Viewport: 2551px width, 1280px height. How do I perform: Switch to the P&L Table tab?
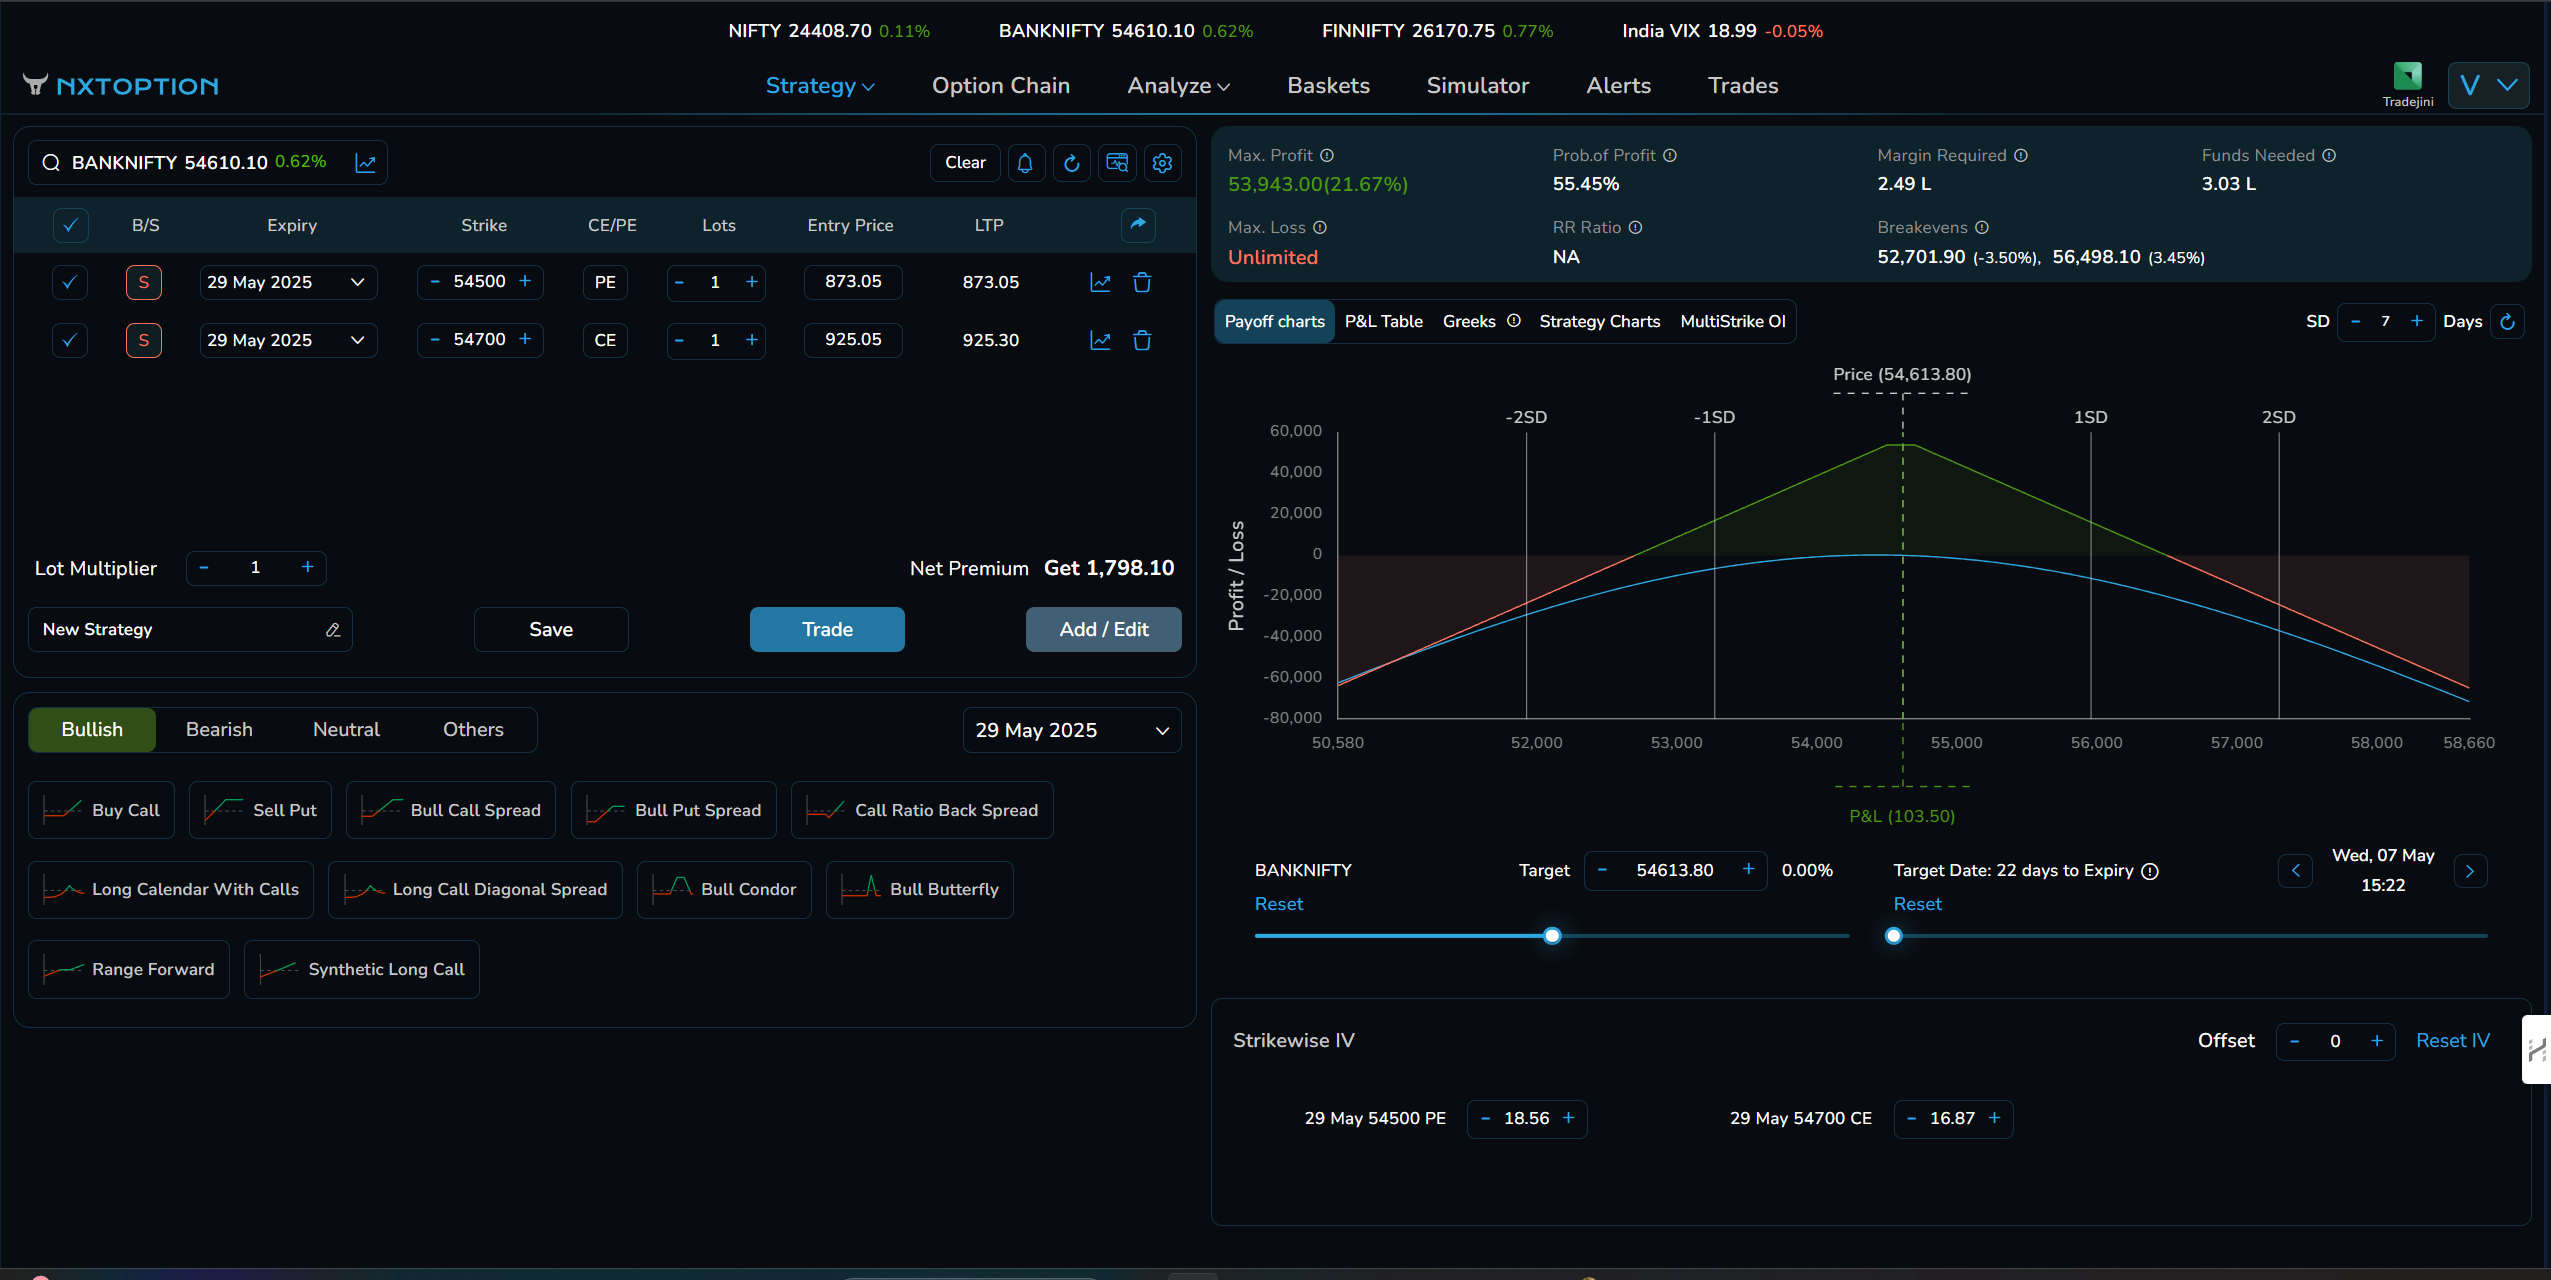point(1383,322)
